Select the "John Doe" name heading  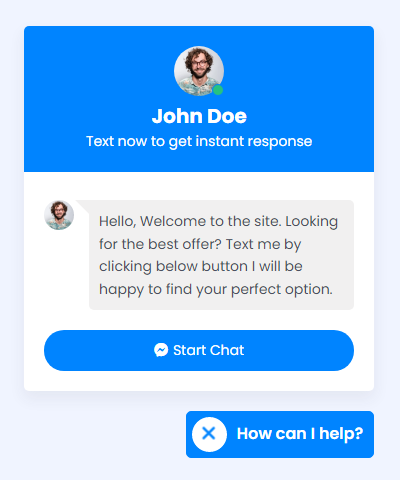click(x=199, y=116)
